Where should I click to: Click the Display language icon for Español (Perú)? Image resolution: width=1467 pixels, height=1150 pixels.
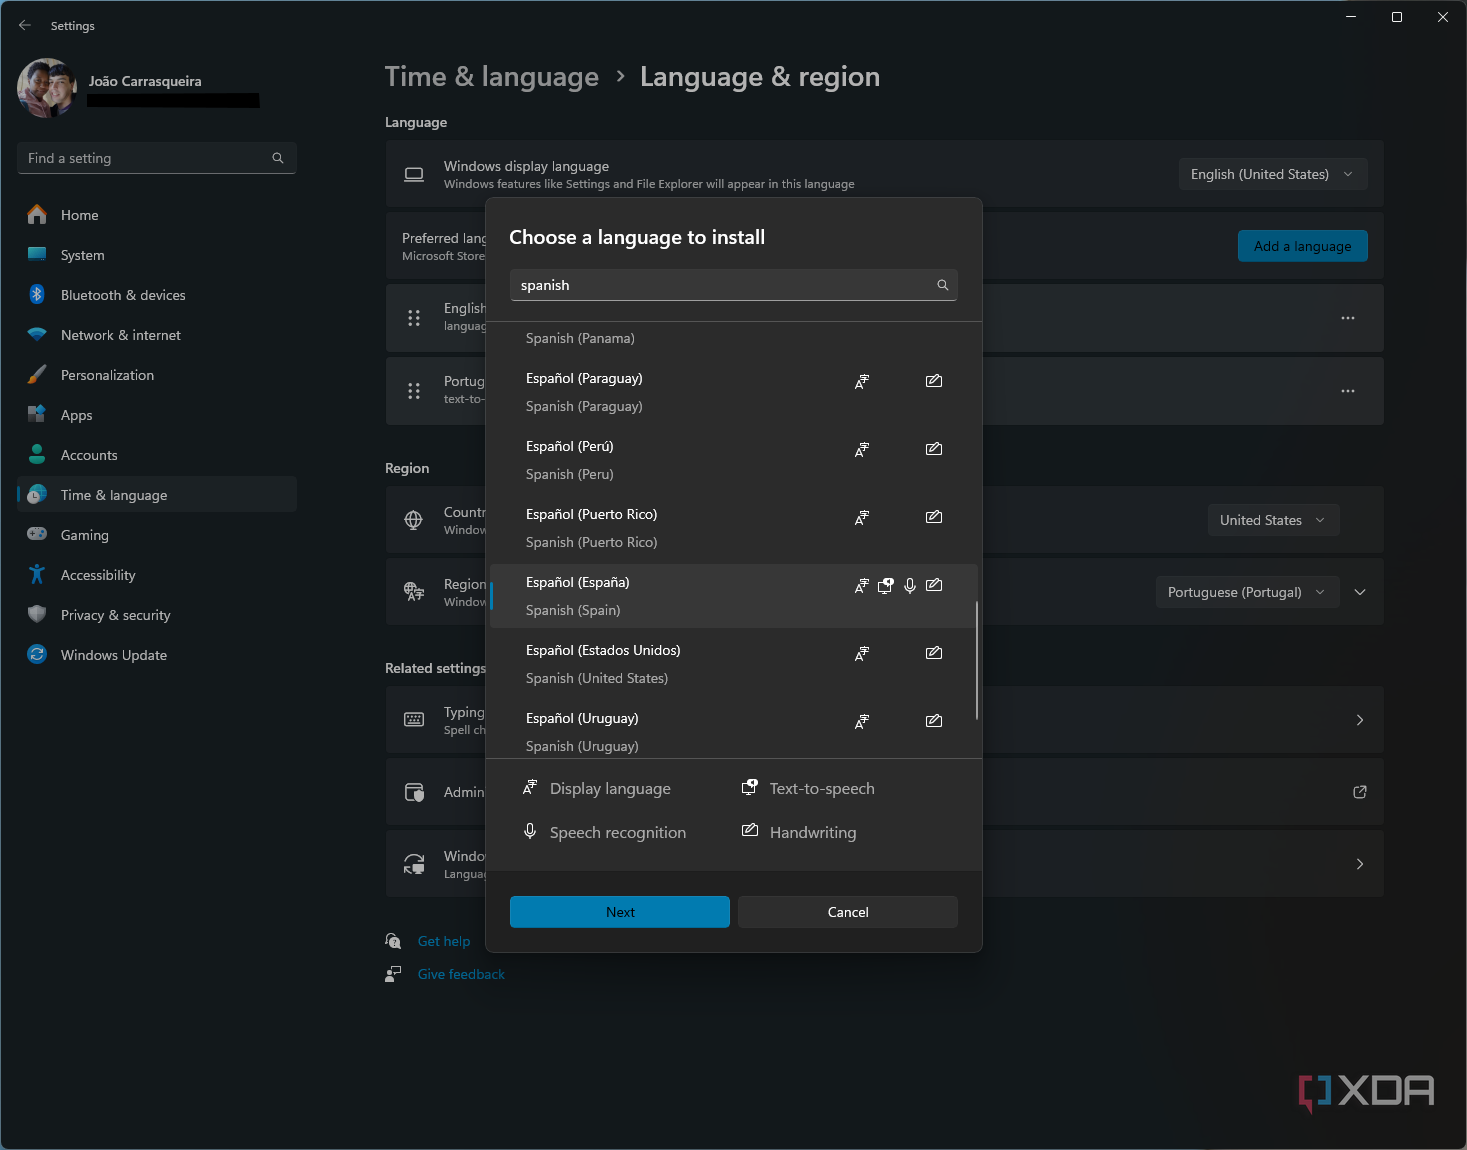point(861,449)
